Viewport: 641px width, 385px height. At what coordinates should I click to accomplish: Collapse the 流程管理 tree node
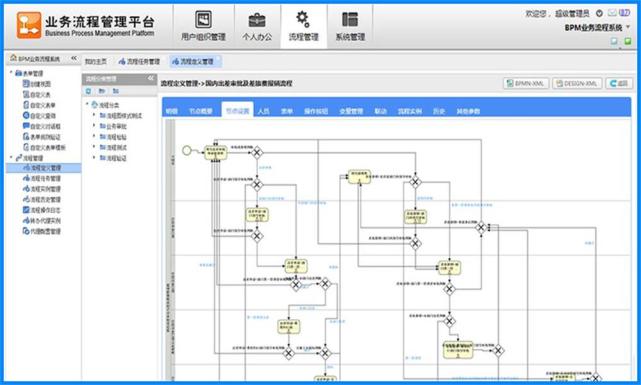11,157
